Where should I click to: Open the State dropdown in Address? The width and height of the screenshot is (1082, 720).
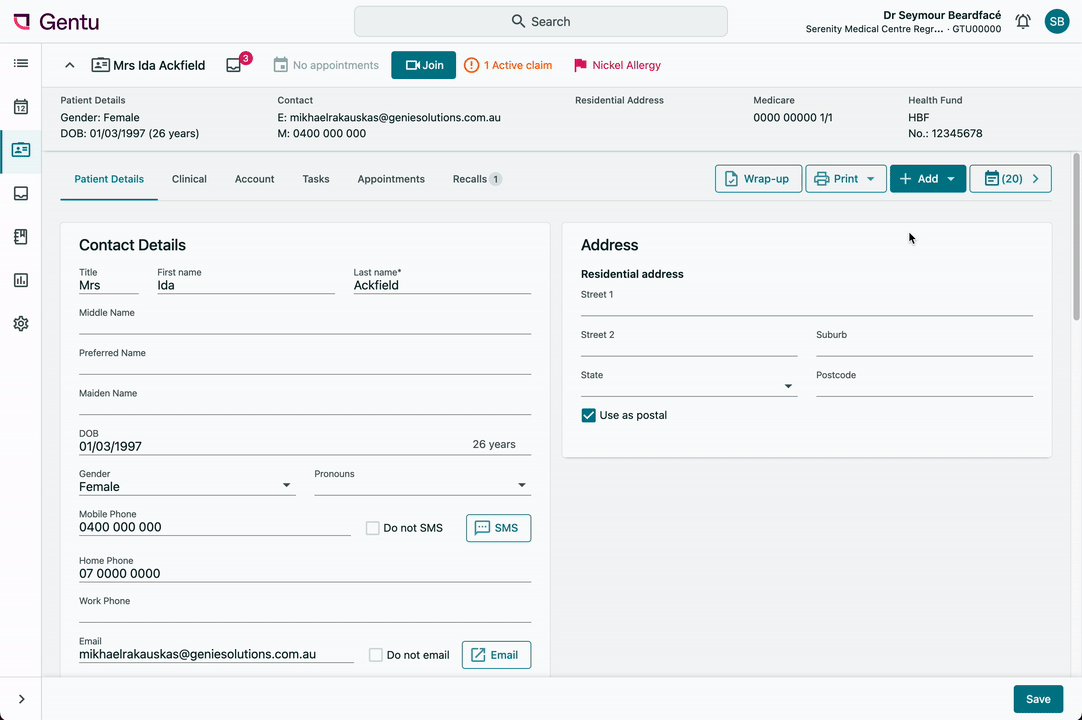click(688, 386)
